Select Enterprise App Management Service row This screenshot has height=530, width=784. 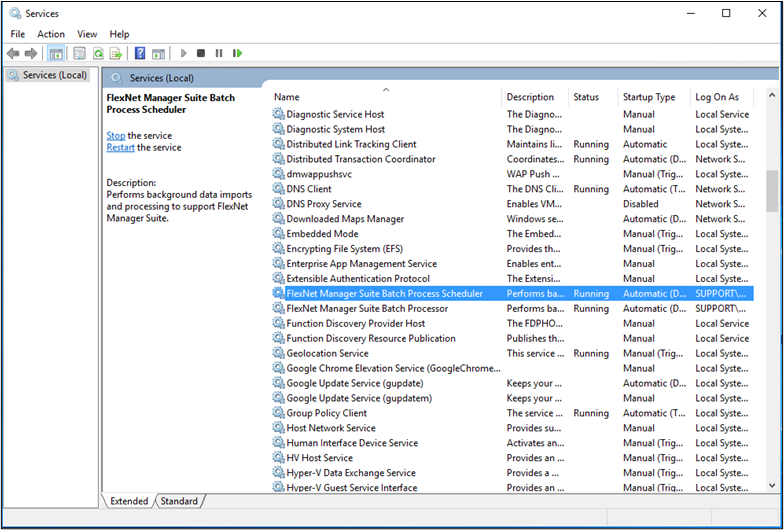click(x=512, y=264)
